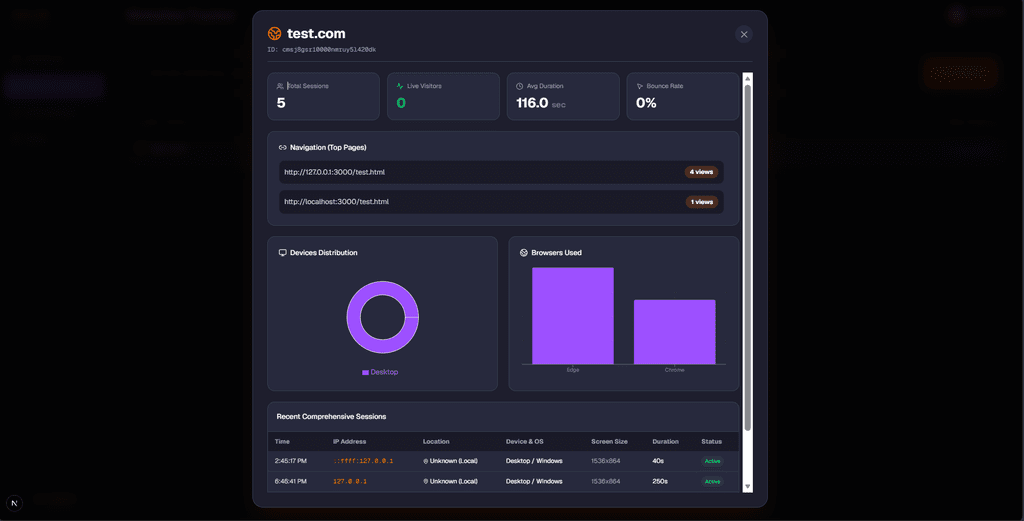Click the Bounce Rate cursor icon
The width and height of the screenshot is (1024, 521).
(639, 86)
